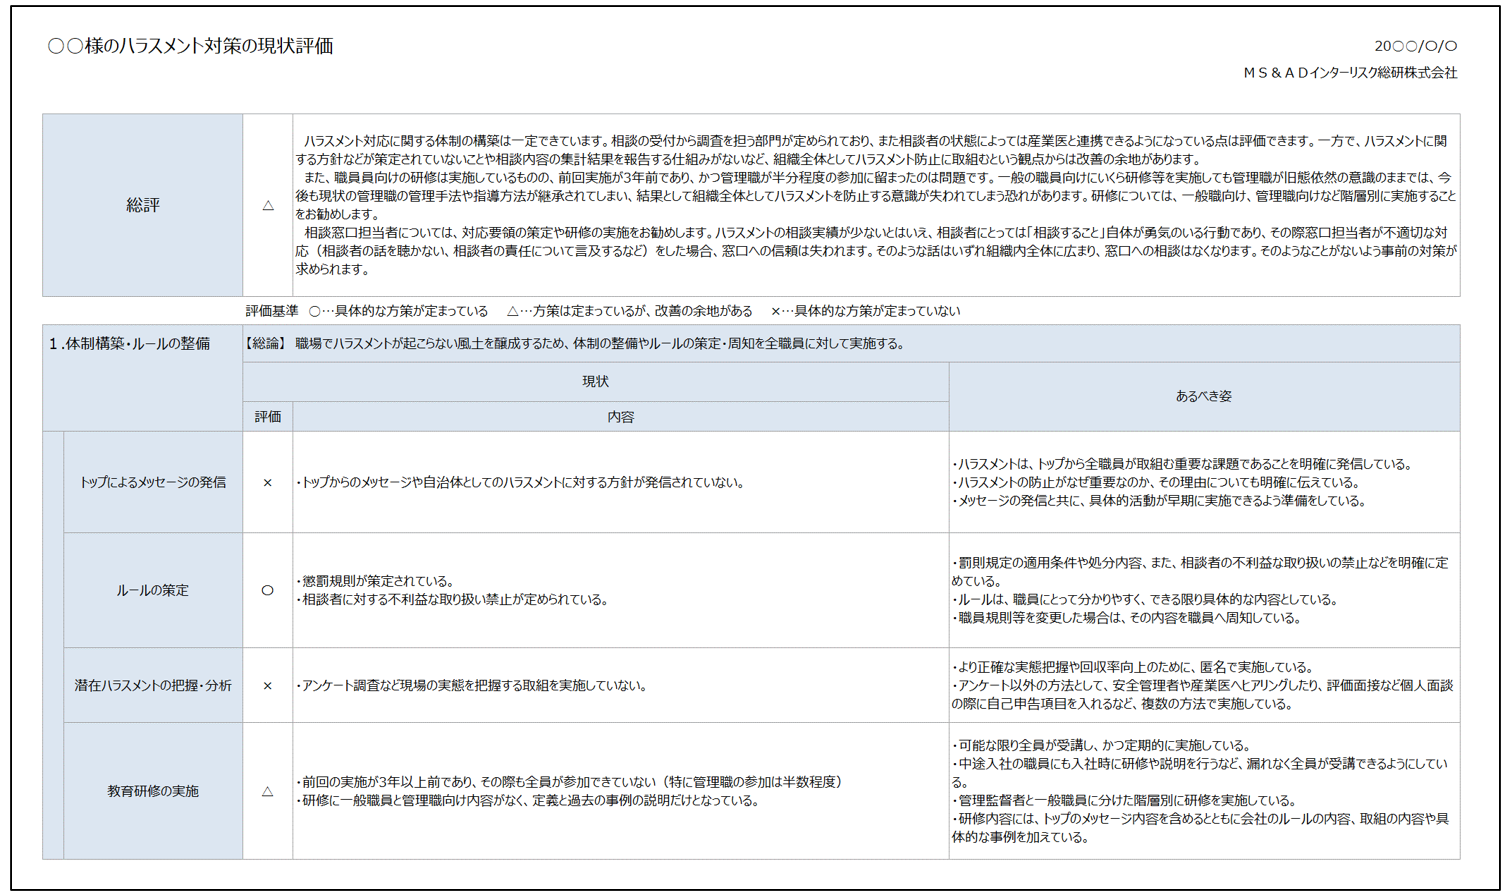Click the あるべき姿 column header

click(x=1204, y=396)
